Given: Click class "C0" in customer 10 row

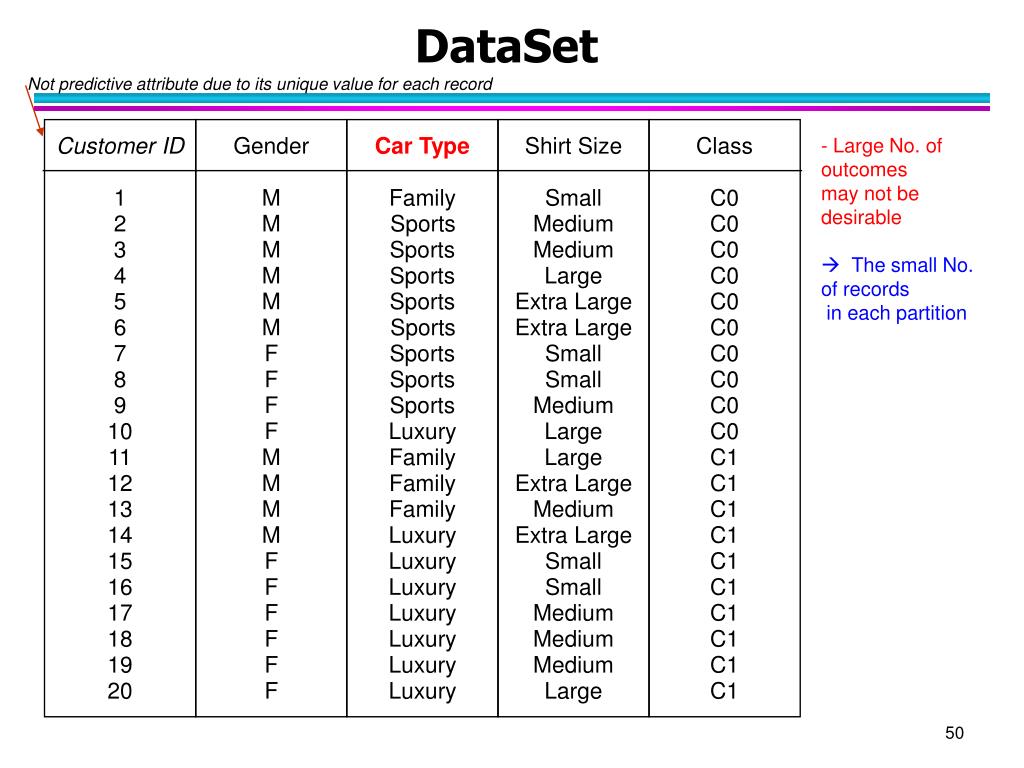Looking at the screenshot, I should (724, 431).
